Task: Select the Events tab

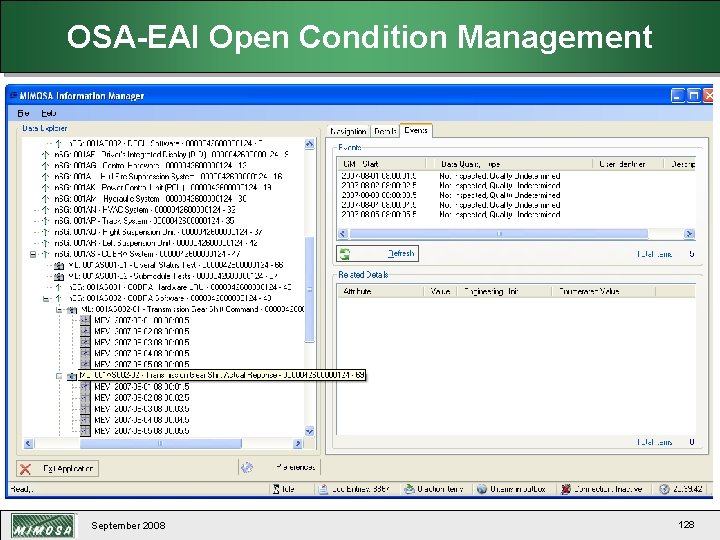Action: coord(416,130)
